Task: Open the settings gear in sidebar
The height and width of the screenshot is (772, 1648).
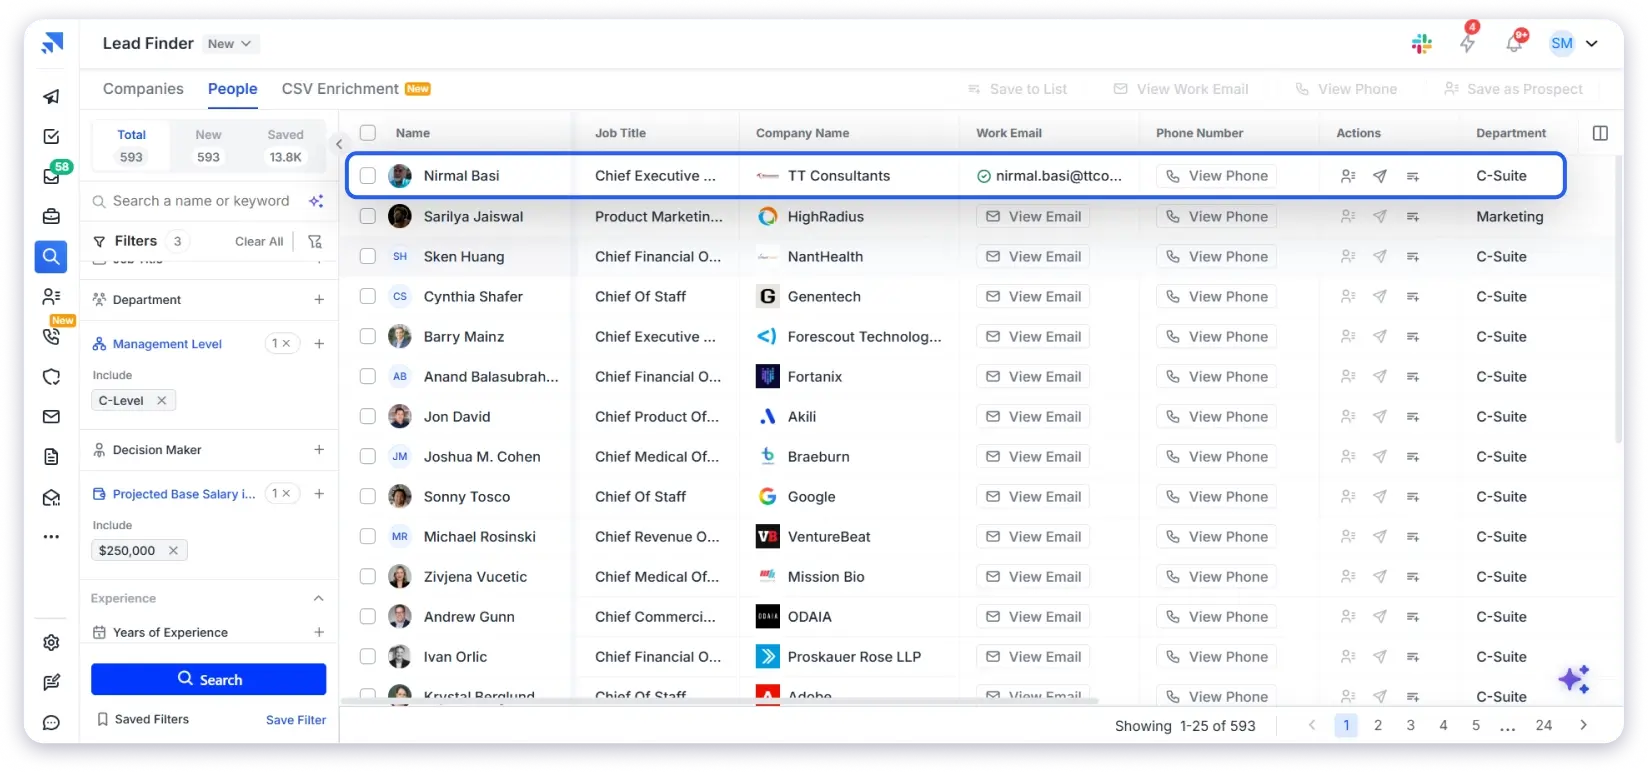Action: pos(52,643)
